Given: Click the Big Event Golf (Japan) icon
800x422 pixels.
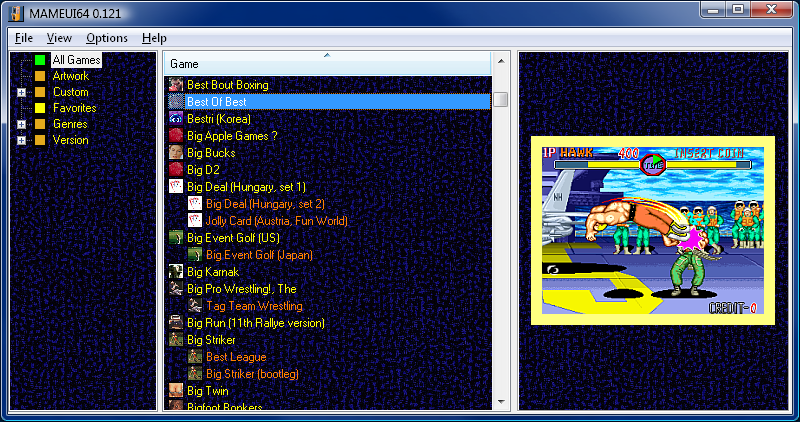Looking at the screenshot, I should (x=195, y=255).
